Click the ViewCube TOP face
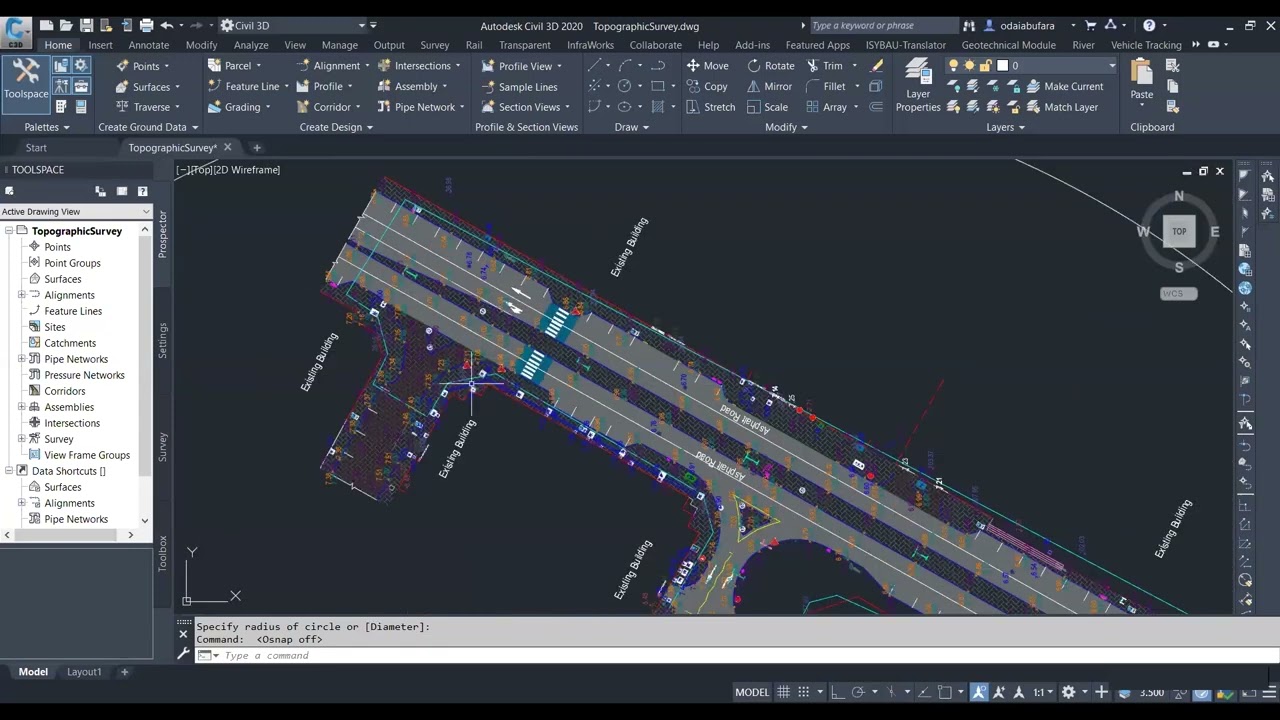The image size is (1280, 720). [1179, 232]
